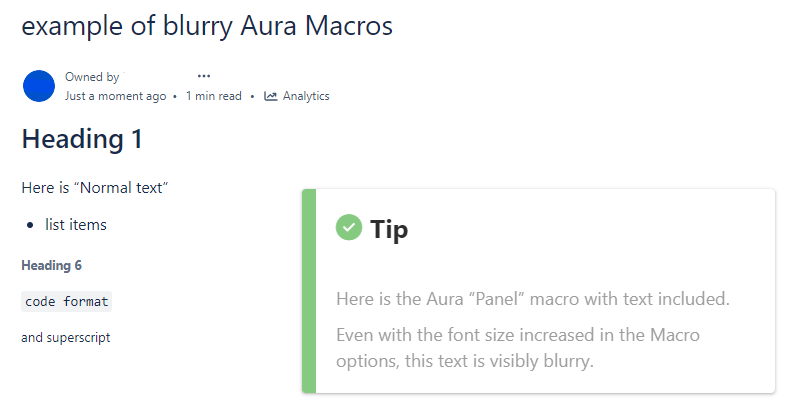Click the 'and superscript' text
This screenshot has width=792, height=408.
tap(66, 337)
